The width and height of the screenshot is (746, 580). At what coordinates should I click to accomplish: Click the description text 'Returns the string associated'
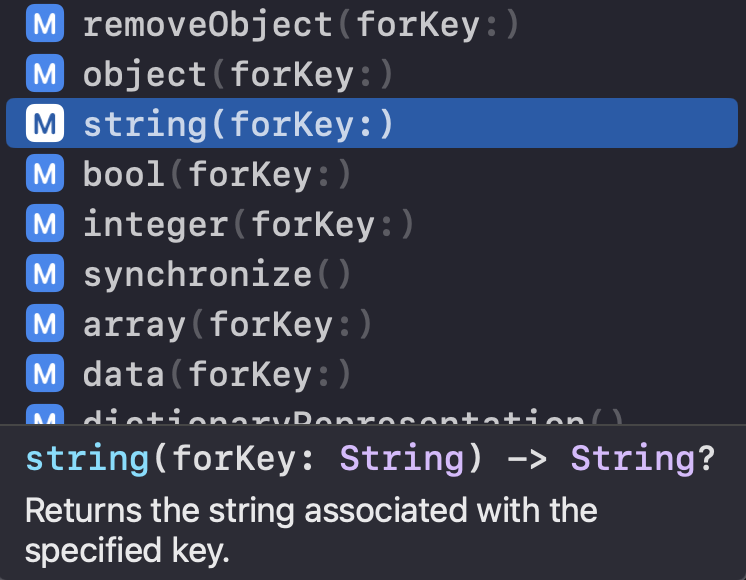point(248,510)
